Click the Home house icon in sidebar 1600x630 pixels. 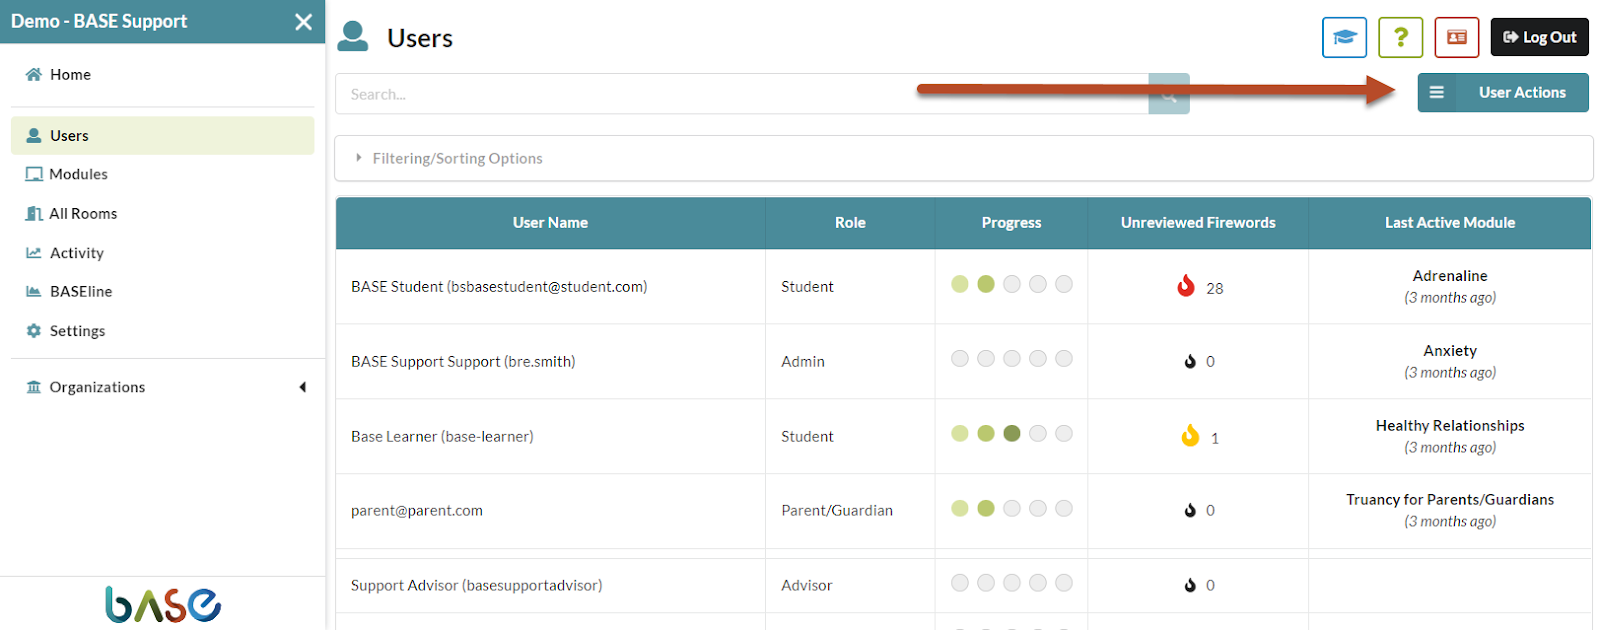tap(34, 74)
